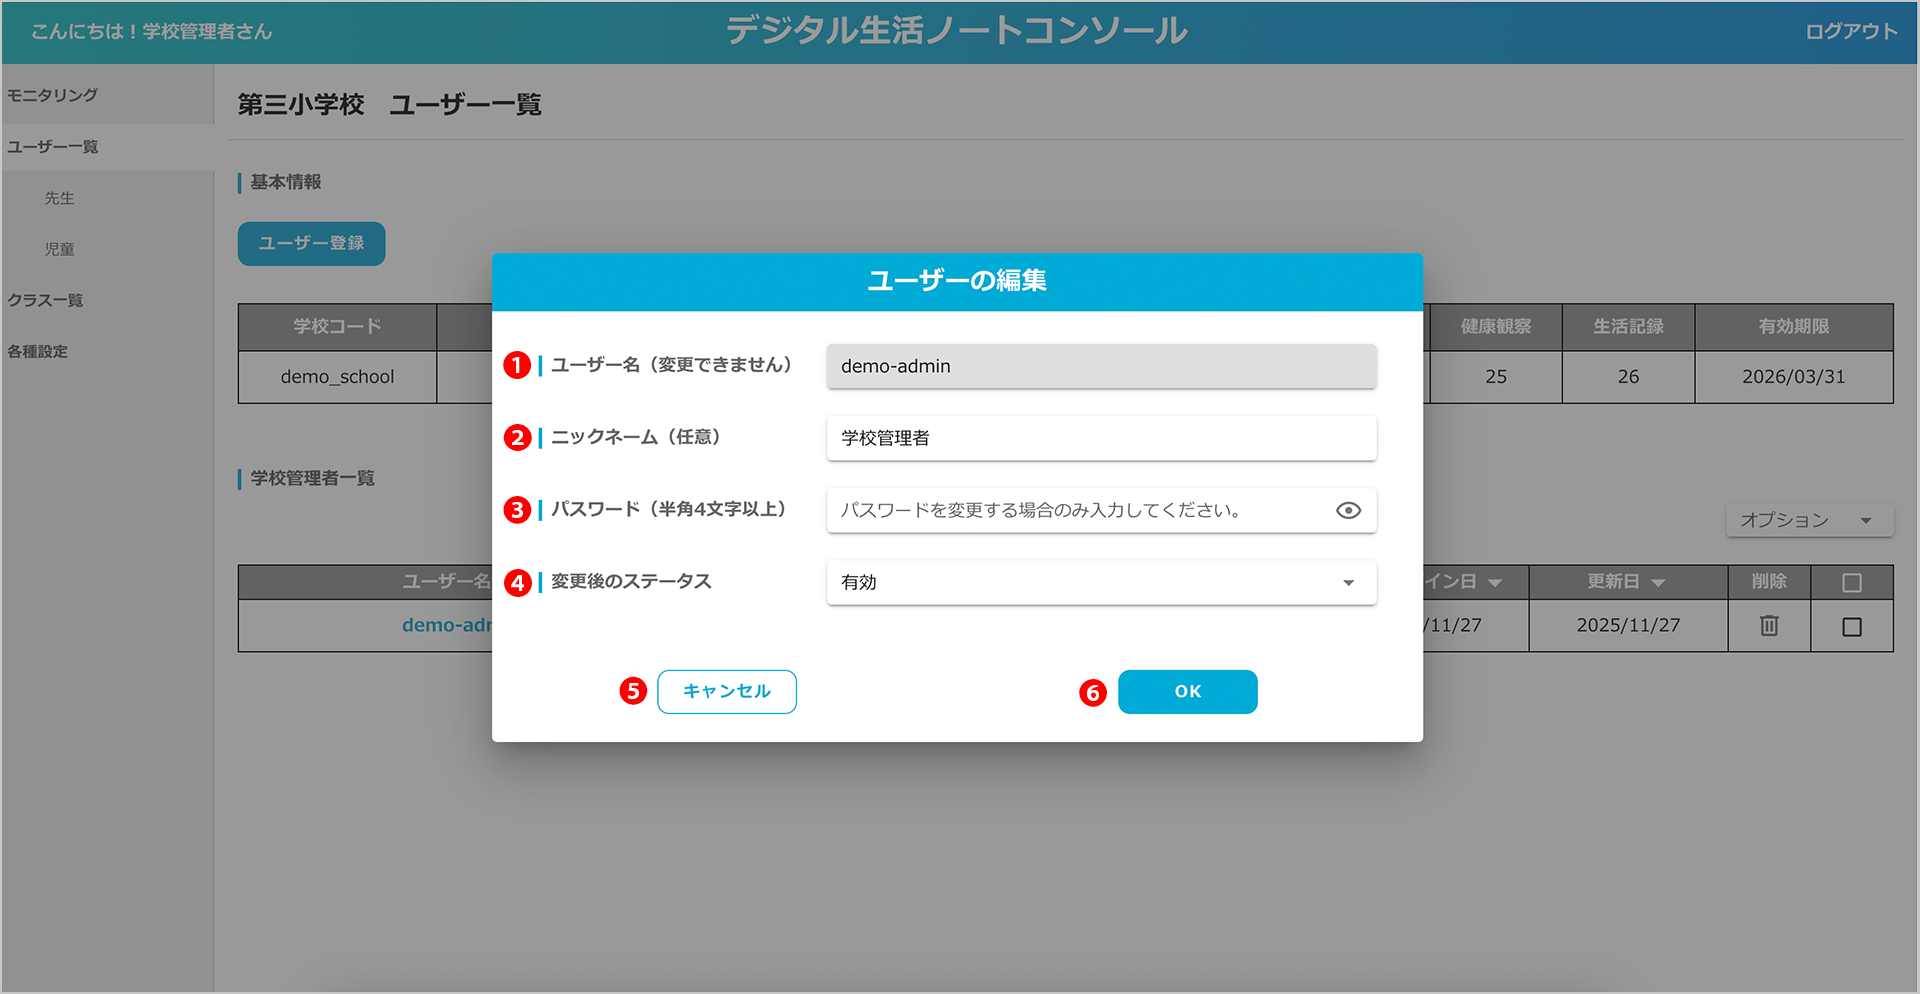Open モニタリング in the sidebar
This screenshot has width=1920, height=994.
coord(53,95)
